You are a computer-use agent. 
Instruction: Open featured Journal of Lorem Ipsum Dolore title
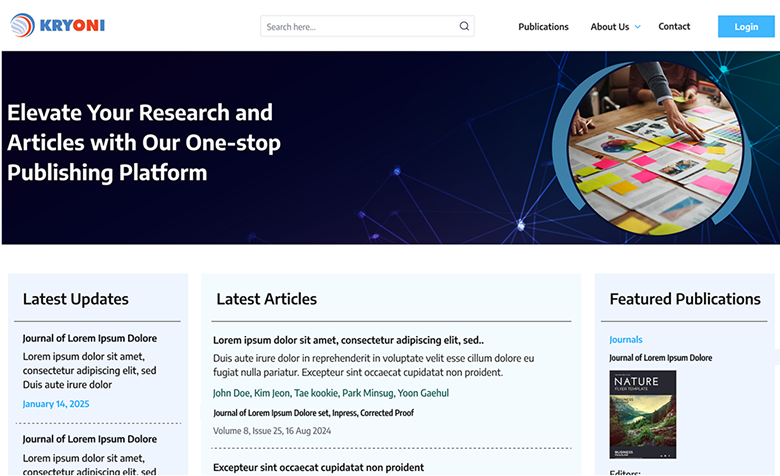pyautogui.click(x=661, y=358)
